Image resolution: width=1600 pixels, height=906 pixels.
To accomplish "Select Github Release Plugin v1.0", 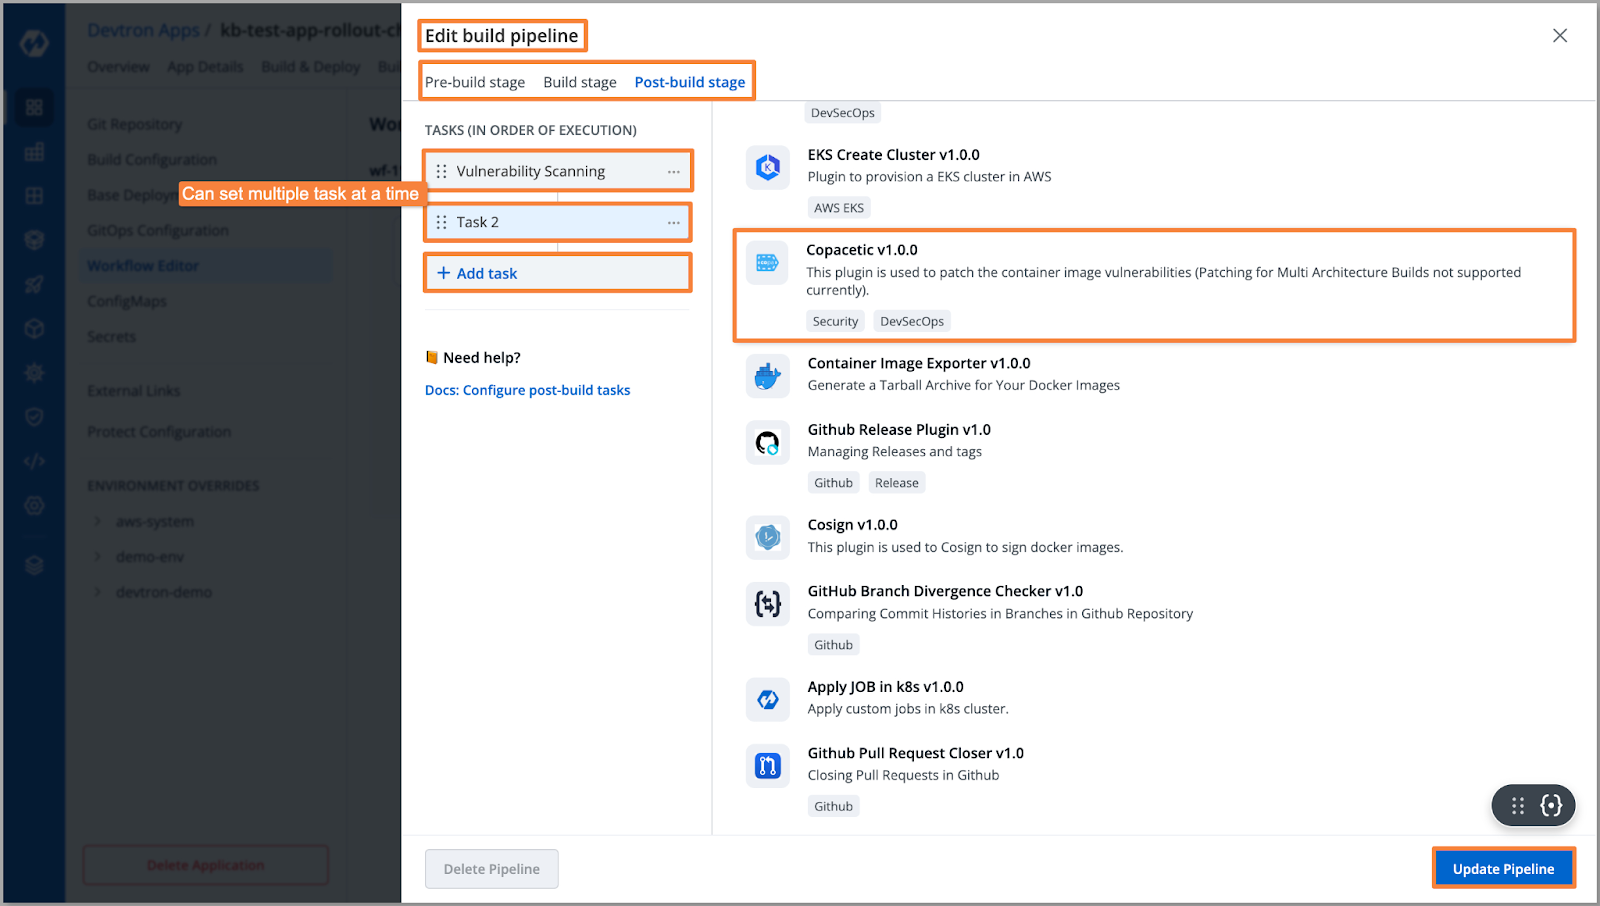I will tap(899, 430).
